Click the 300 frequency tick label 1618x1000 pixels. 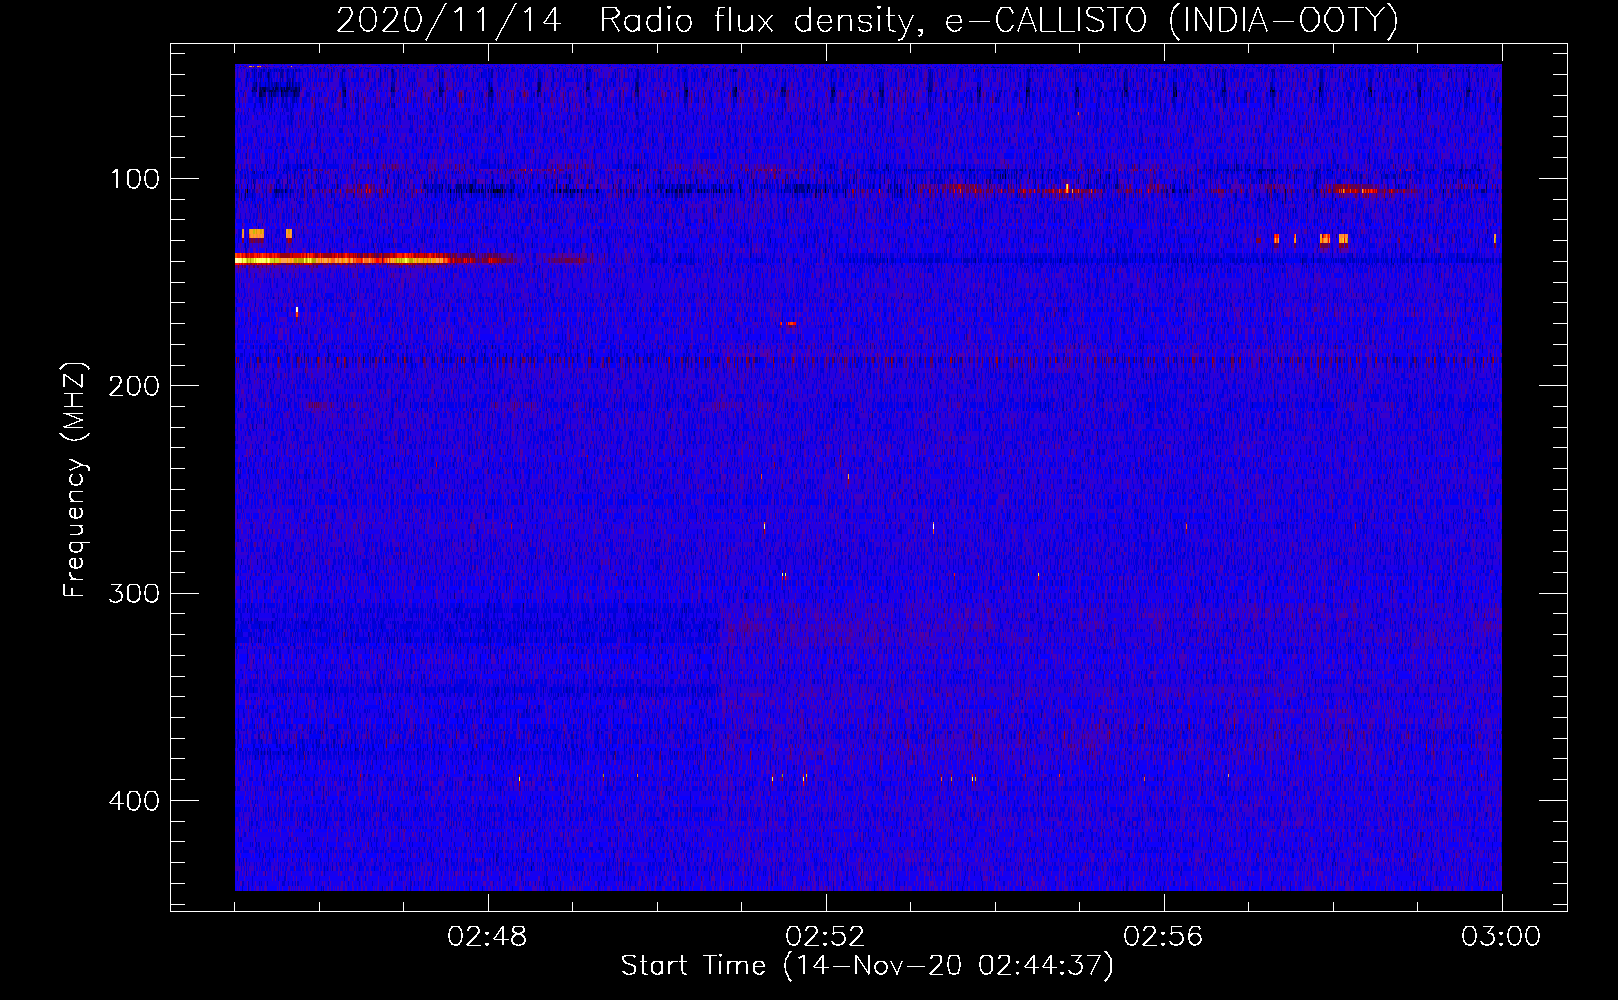pyautogui.click(x=135, y=593)
